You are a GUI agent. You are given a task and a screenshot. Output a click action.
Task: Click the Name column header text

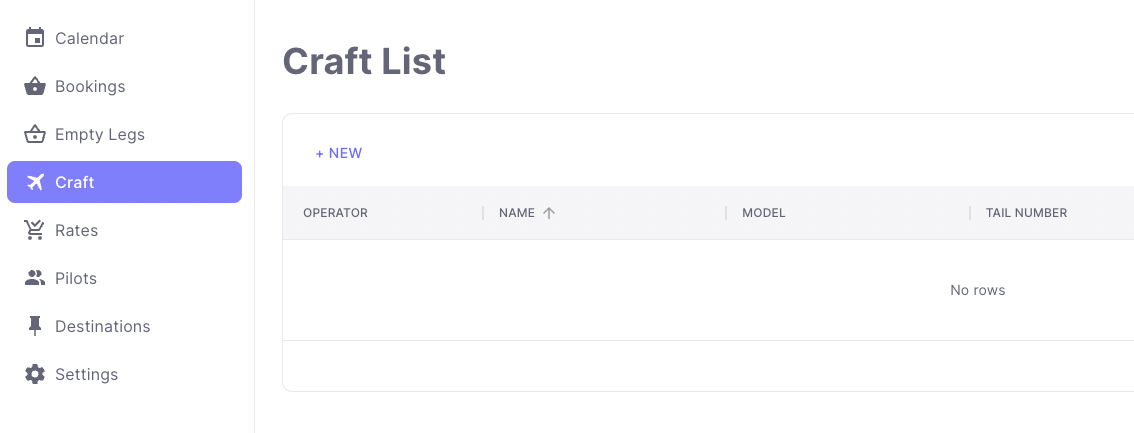click(517, 213)
